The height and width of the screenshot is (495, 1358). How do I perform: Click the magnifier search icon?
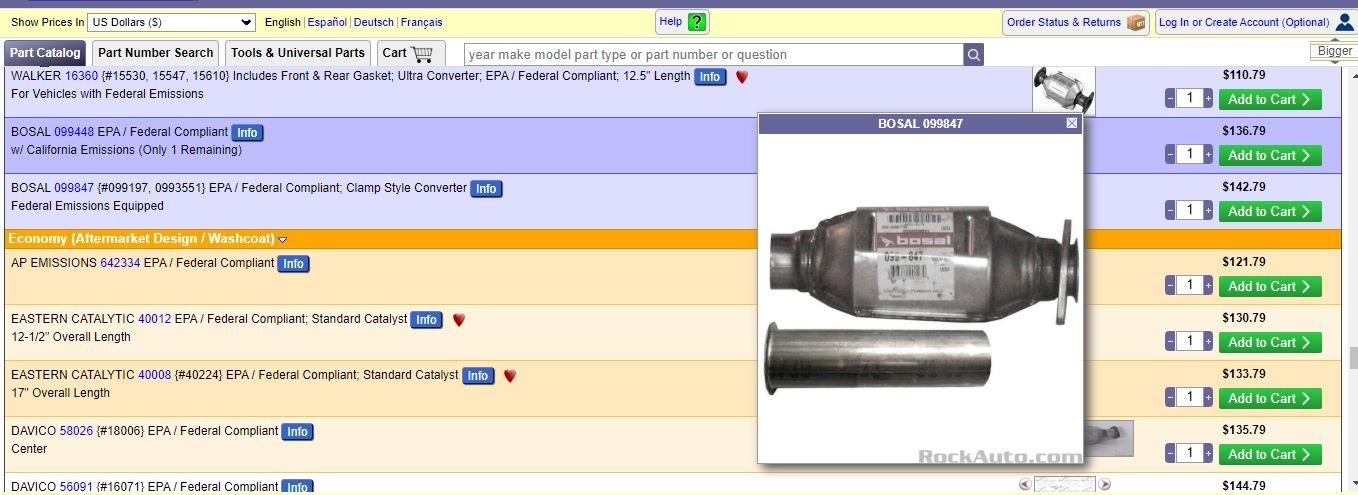tap(973, 55)
